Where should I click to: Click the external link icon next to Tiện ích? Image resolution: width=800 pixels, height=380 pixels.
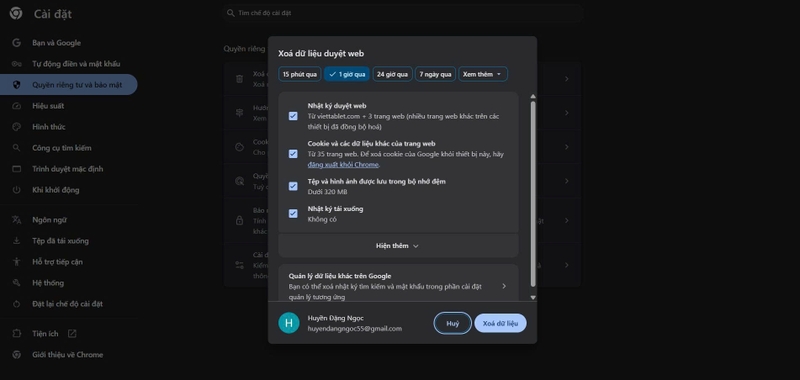(x=72, y=334)
